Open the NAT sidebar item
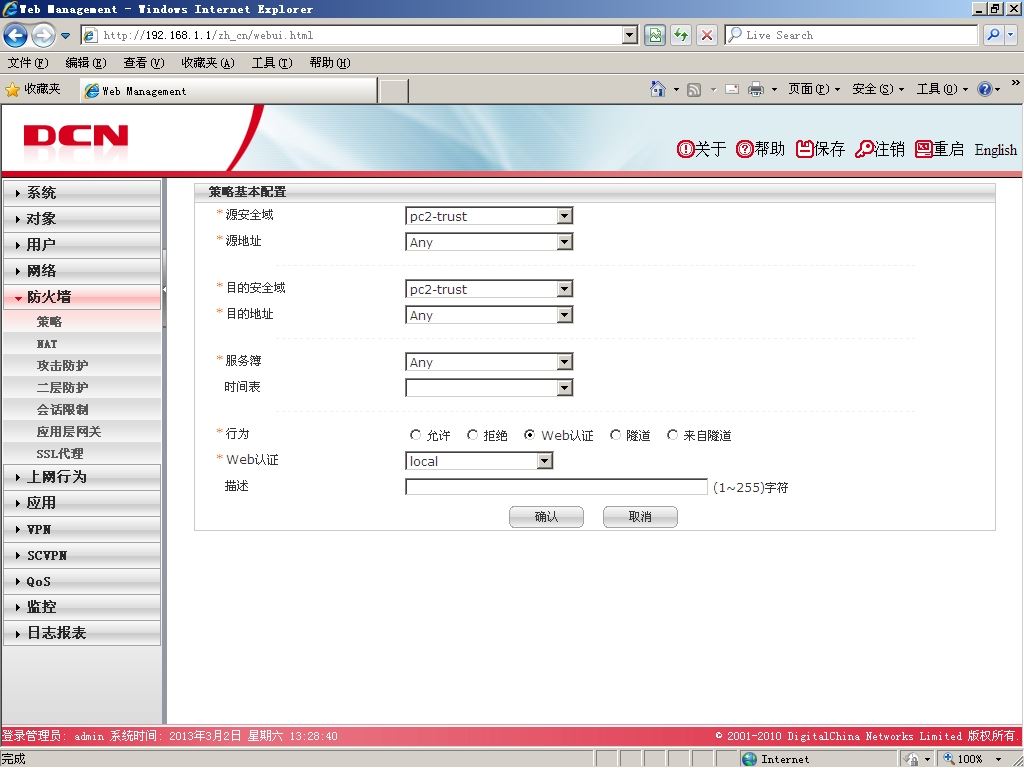The image size is (1024, 768). (x=82, y=344)
